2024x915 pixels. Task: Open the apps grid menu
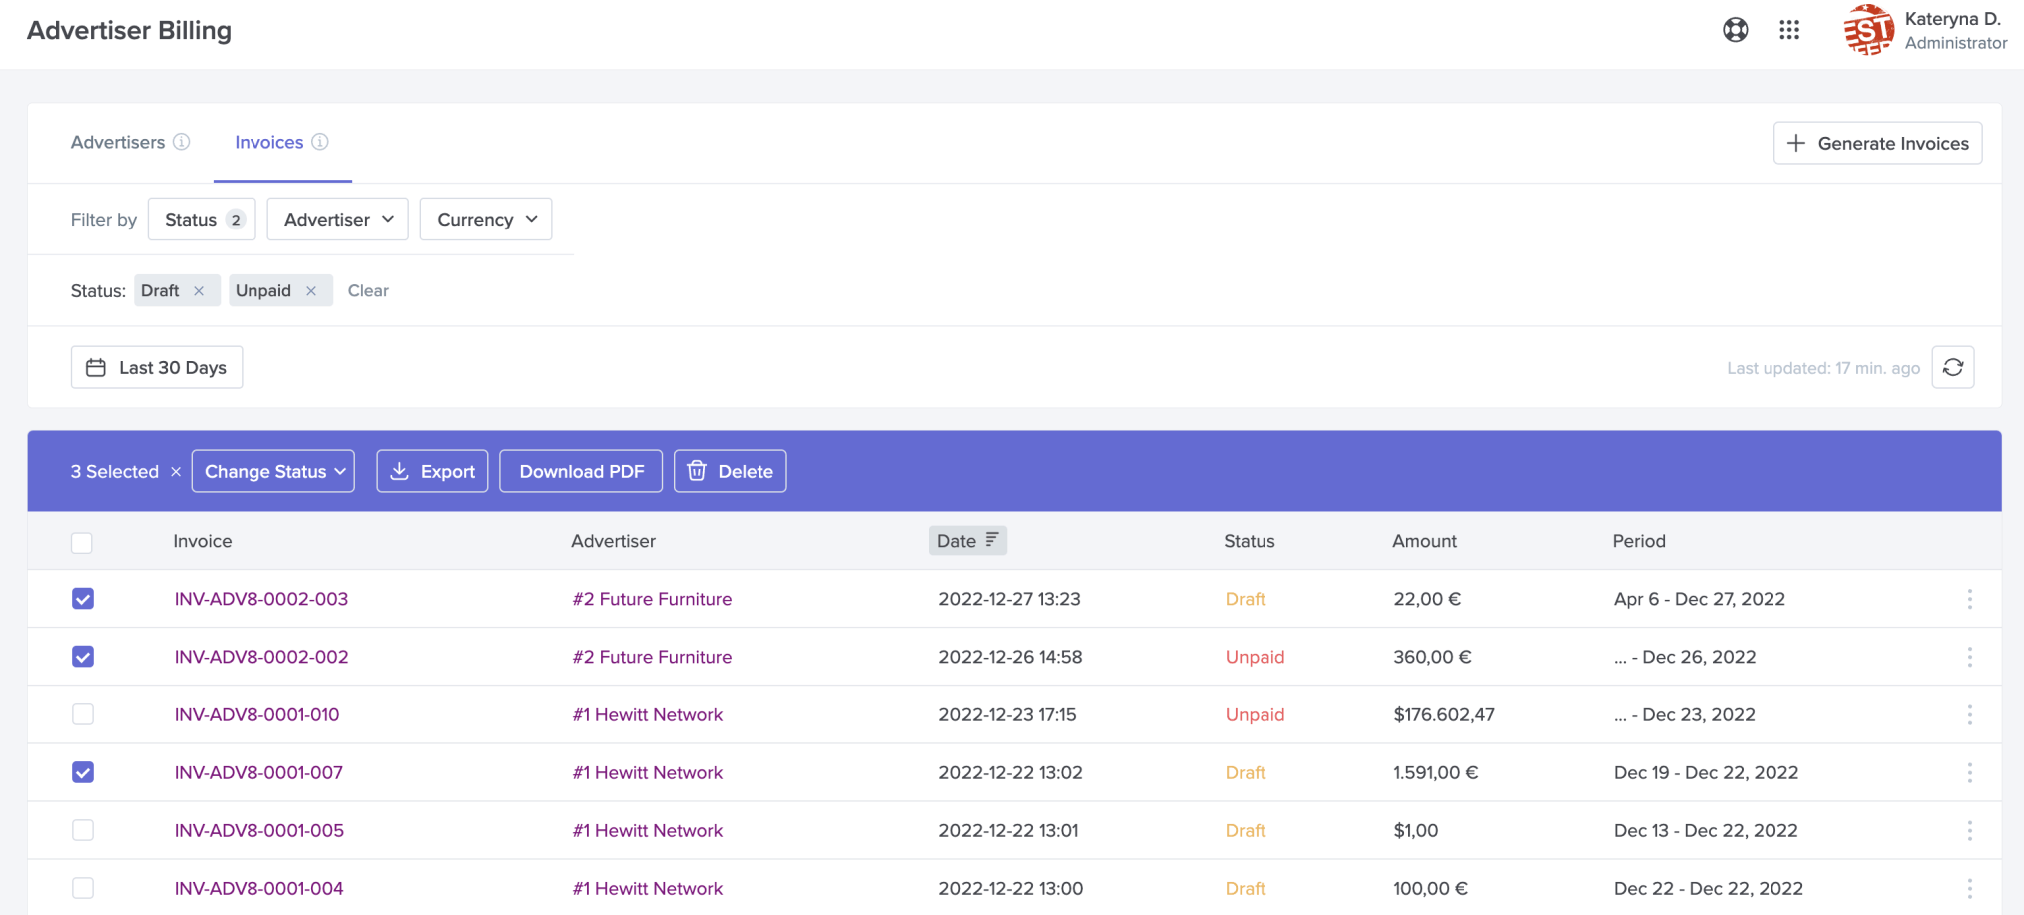tap(1789, 30)
